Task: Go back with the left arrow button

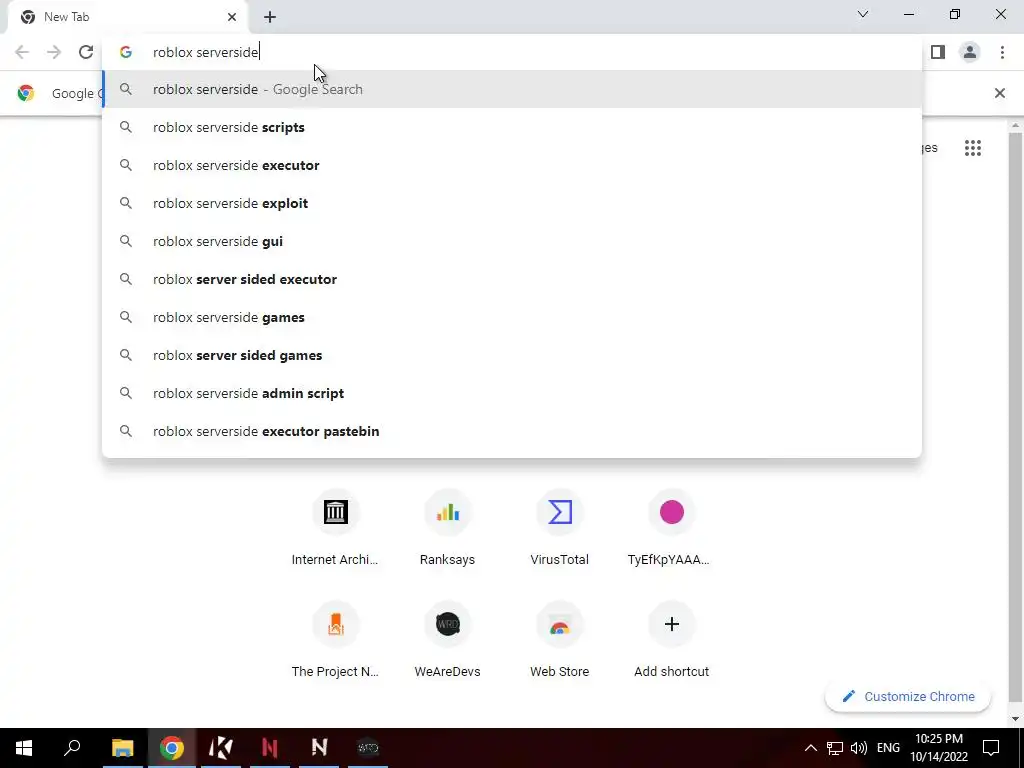Action: (22, 52)
